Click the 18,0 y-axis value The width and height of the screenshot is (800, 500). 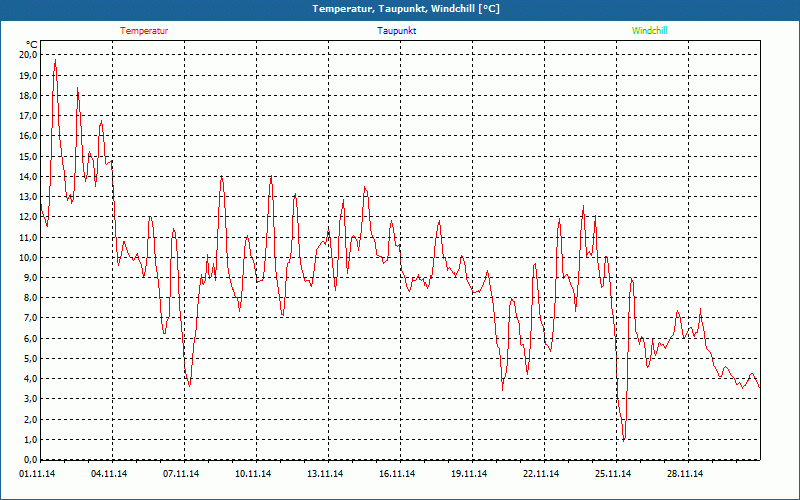coord(28,95)
